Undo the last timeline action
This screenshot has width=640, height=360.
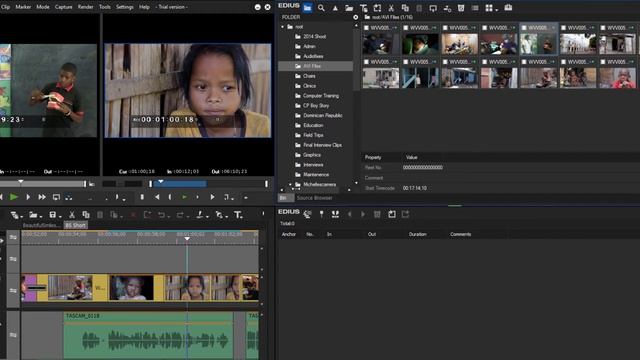click(161, 215)
